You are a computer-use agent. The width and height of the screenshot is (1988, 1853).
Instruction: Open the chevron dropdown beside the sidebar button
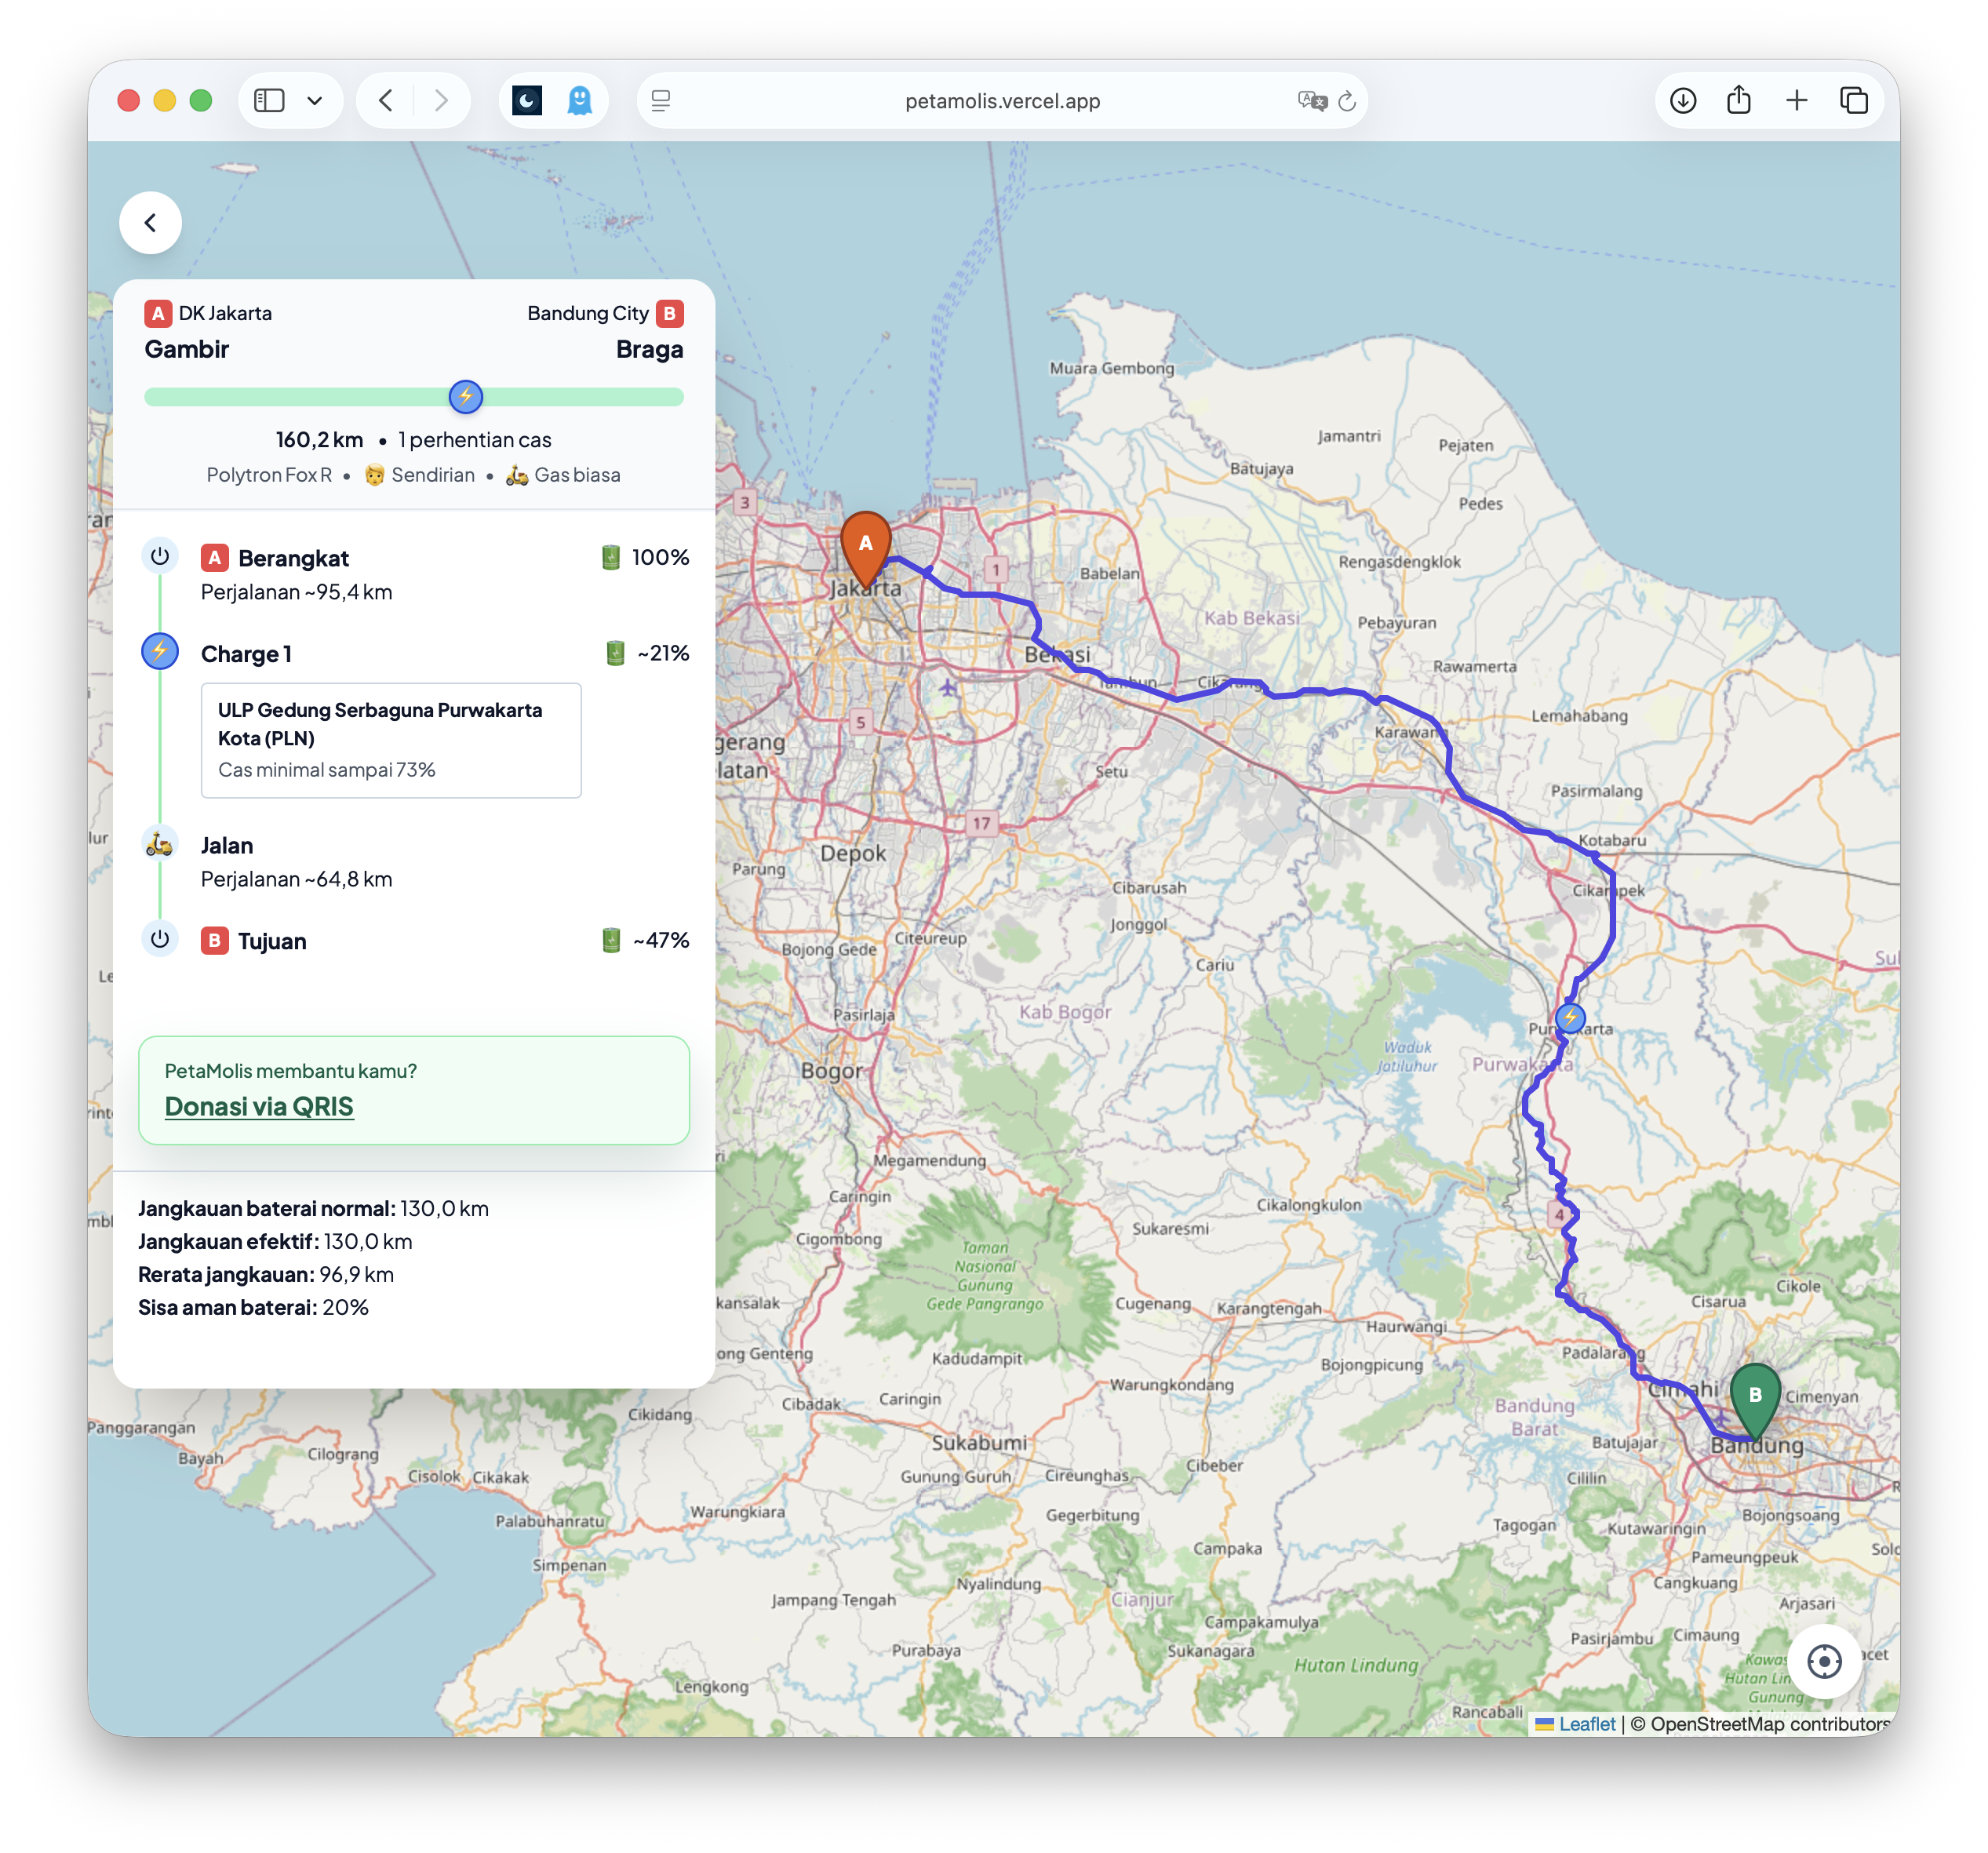click(x=316, y=100)
